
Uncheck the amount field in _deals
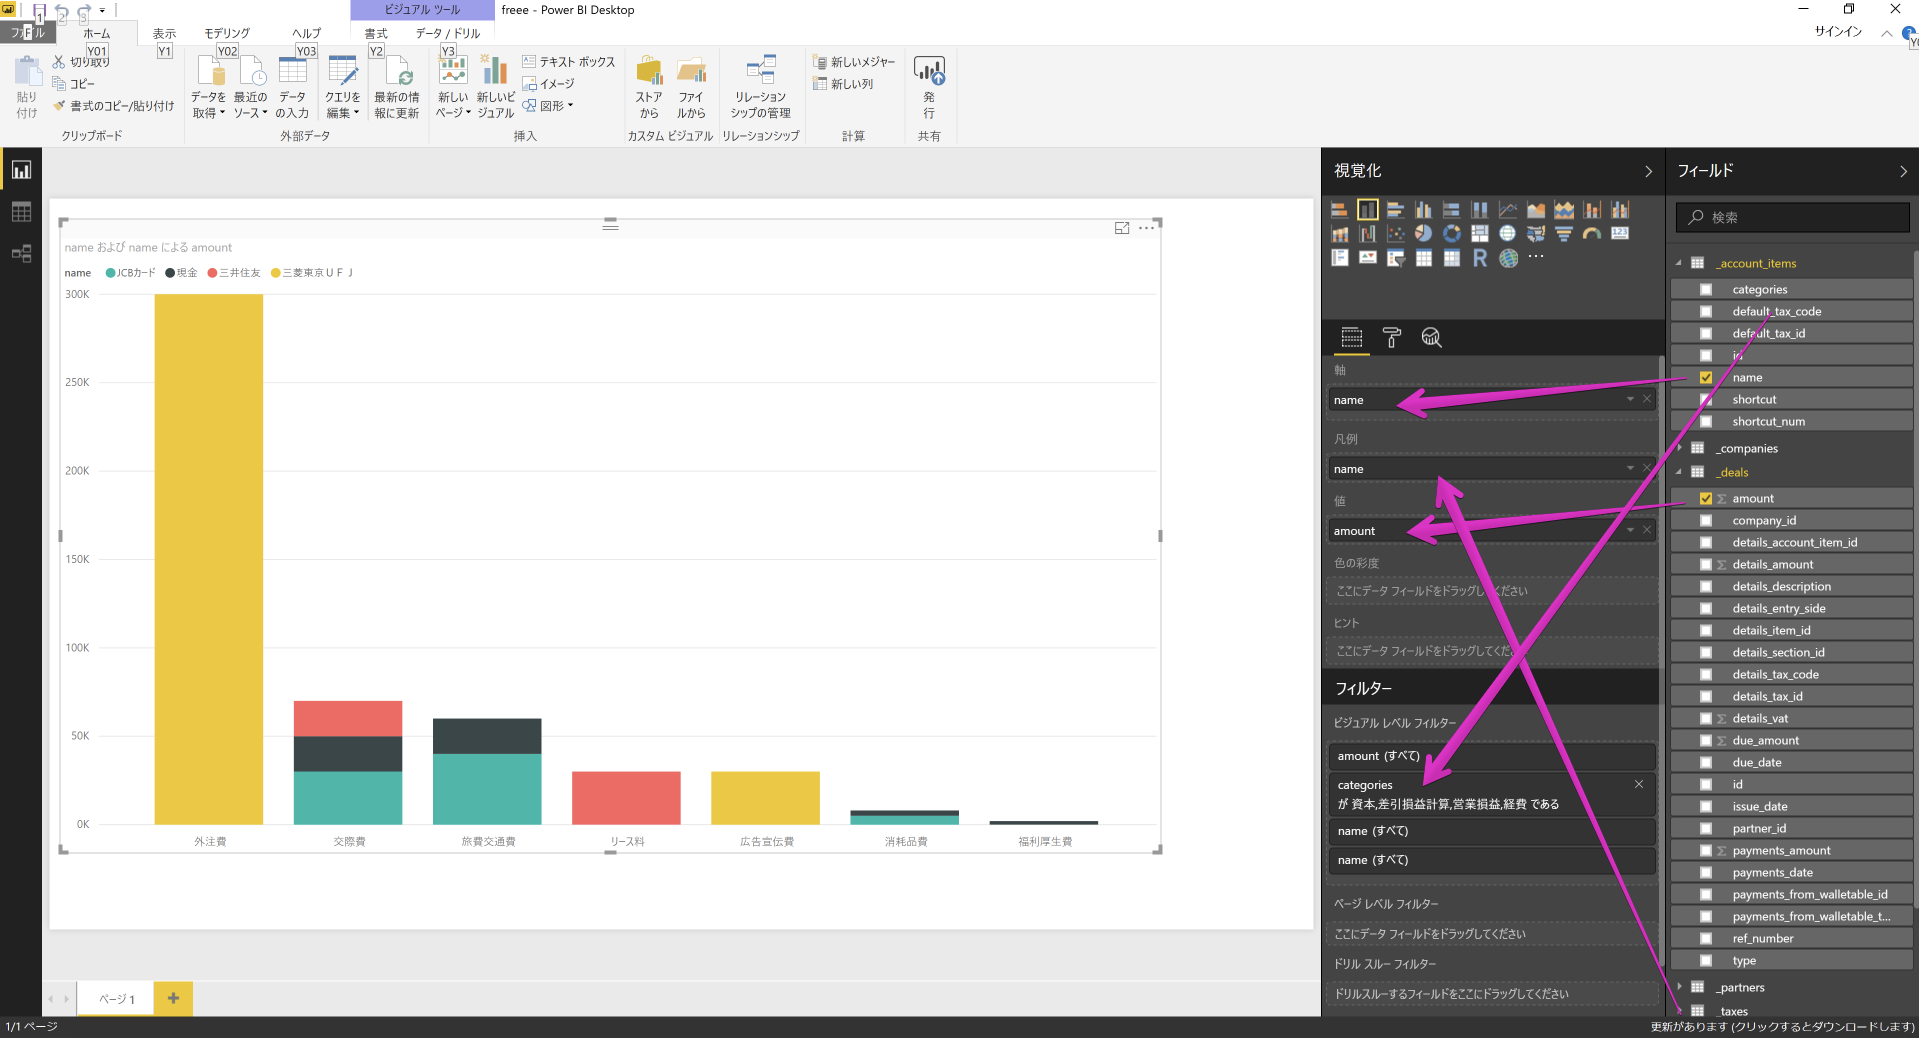pos(1706,498)
